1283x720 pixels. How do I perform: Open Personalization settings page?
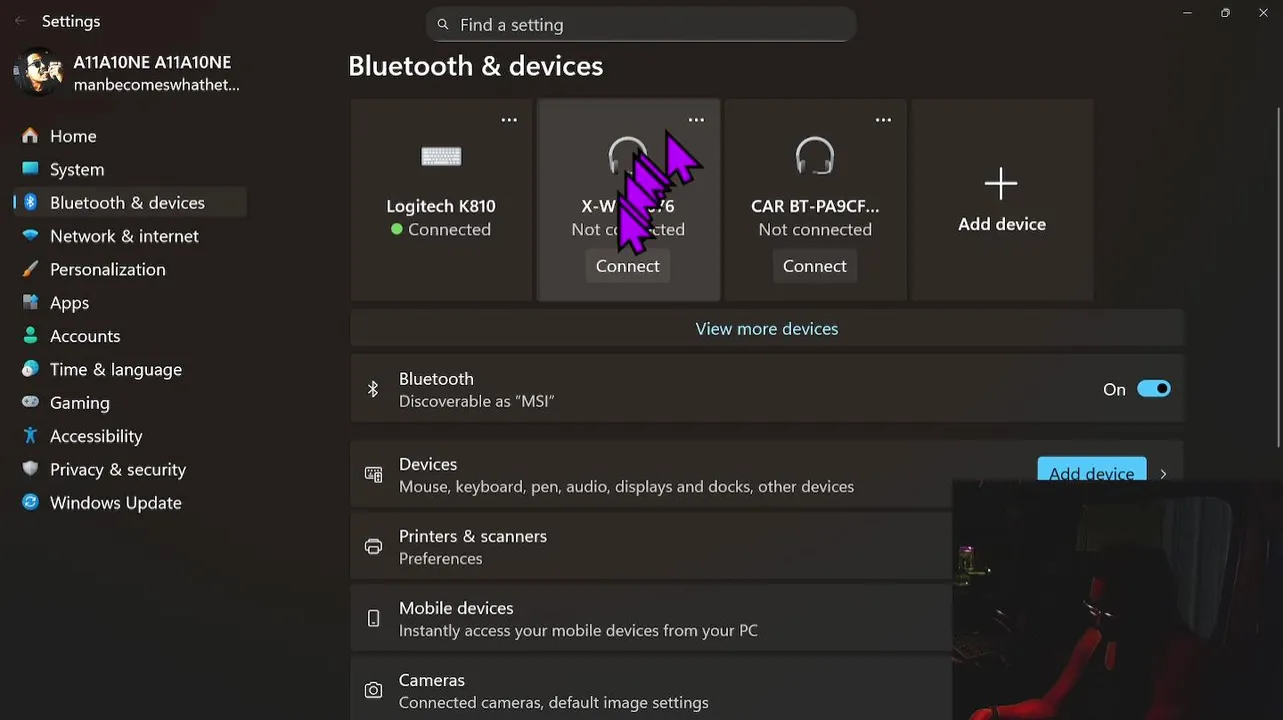[107, 269]
